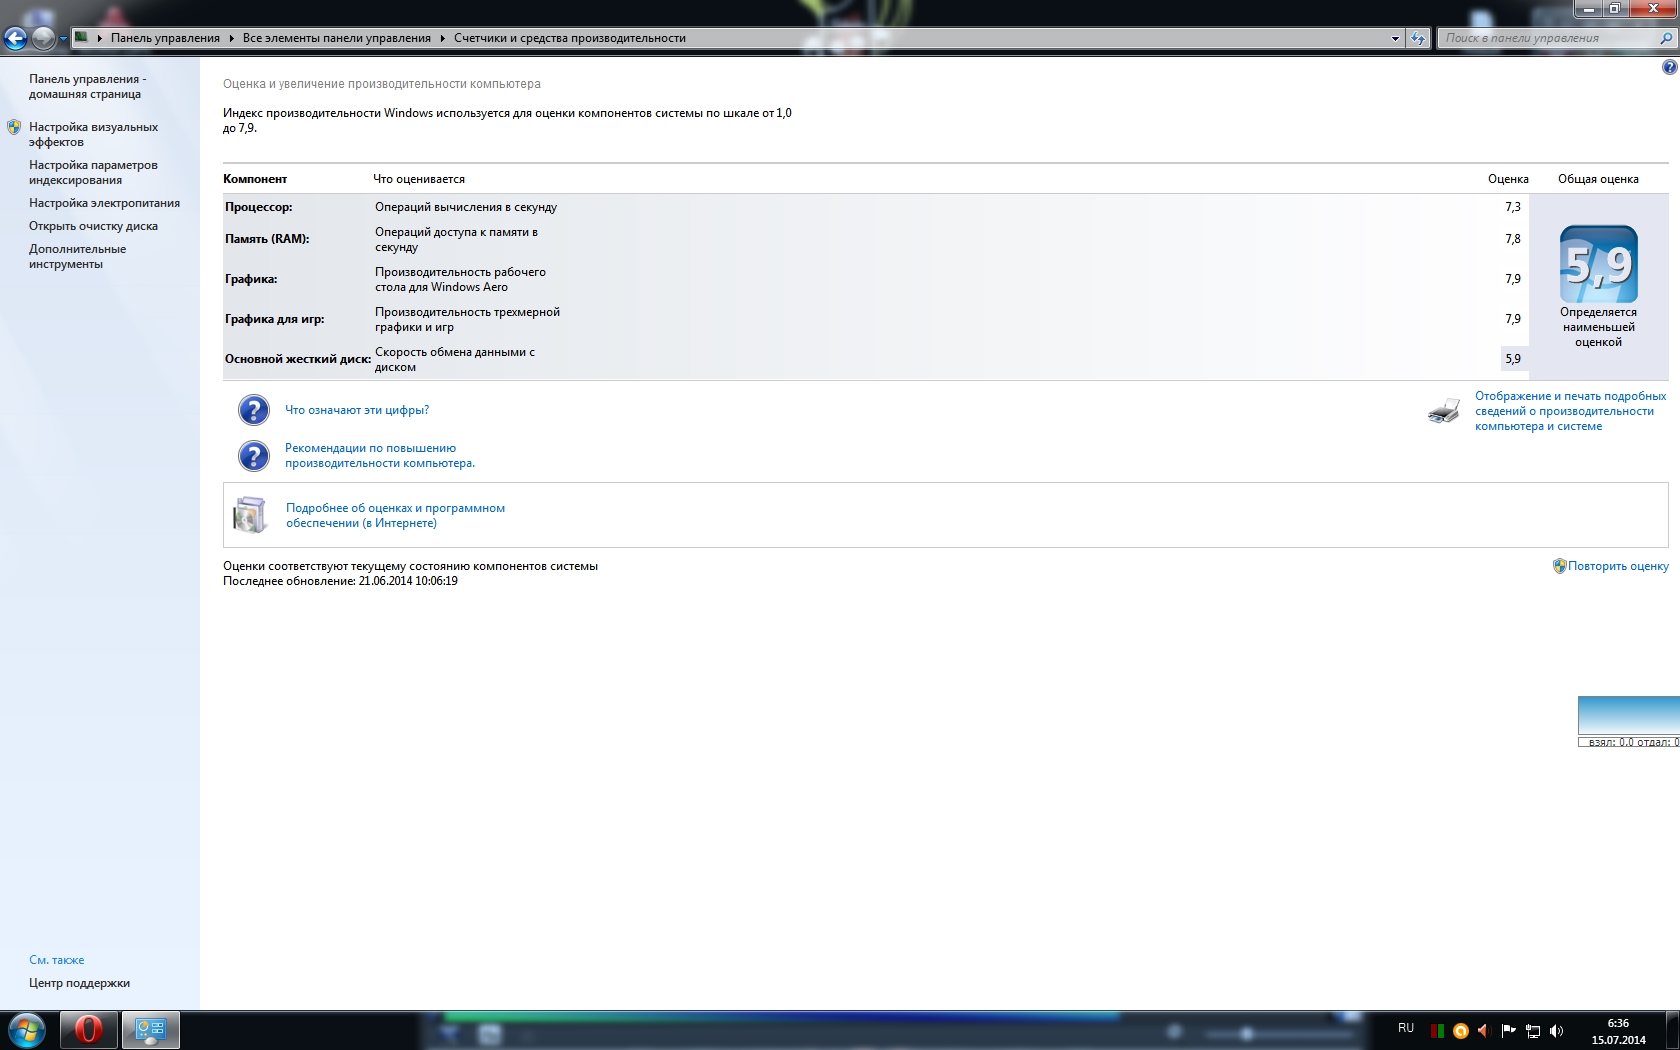Open Opera browser from the taskbar

[x=88, y=1030]
